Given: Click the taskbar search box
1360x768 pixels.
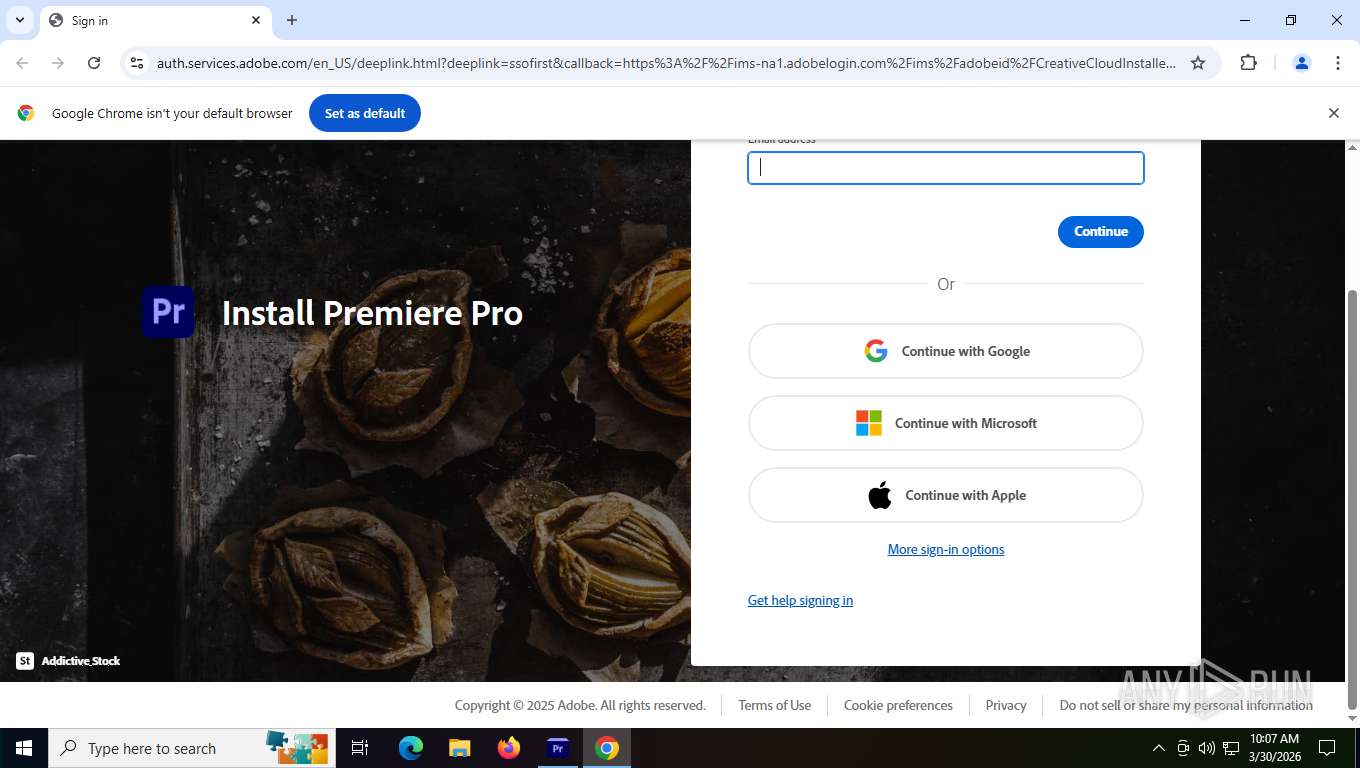Looking at the screenshot, I should coord(190,748).
